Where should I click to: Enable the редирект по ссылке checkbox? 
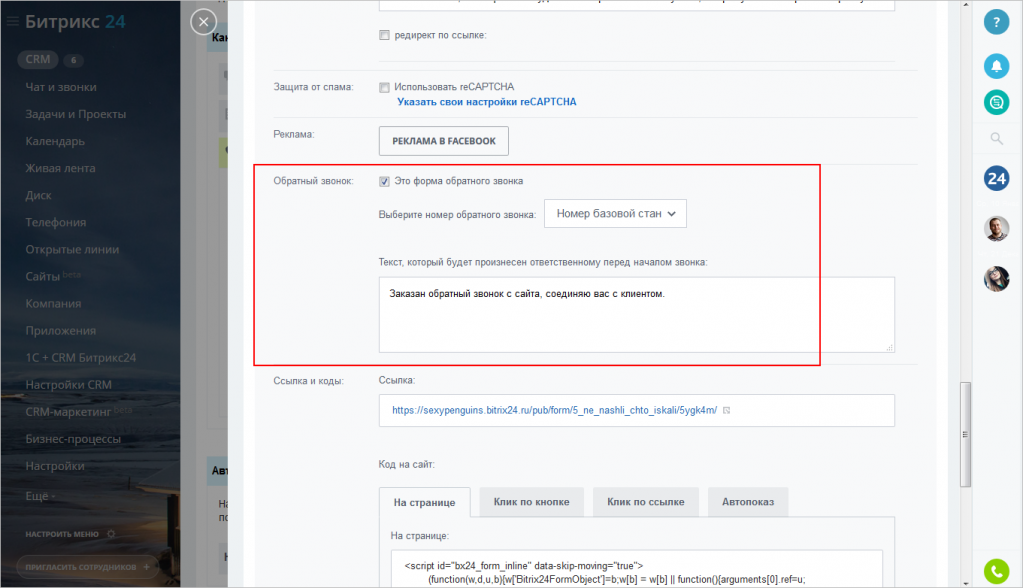coord(384,35)
